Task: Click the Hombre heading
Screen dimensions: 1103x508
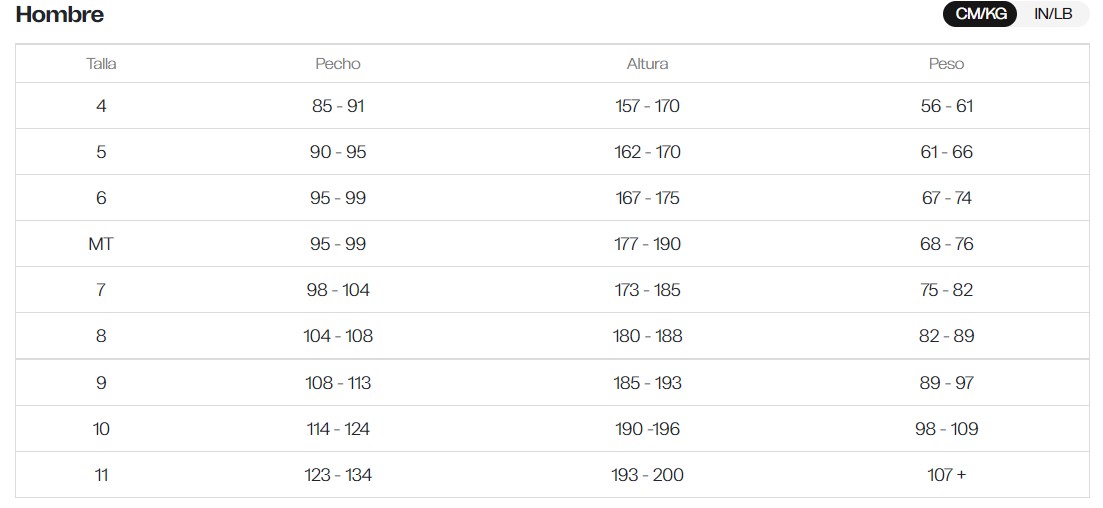Action: pos(60,15)
